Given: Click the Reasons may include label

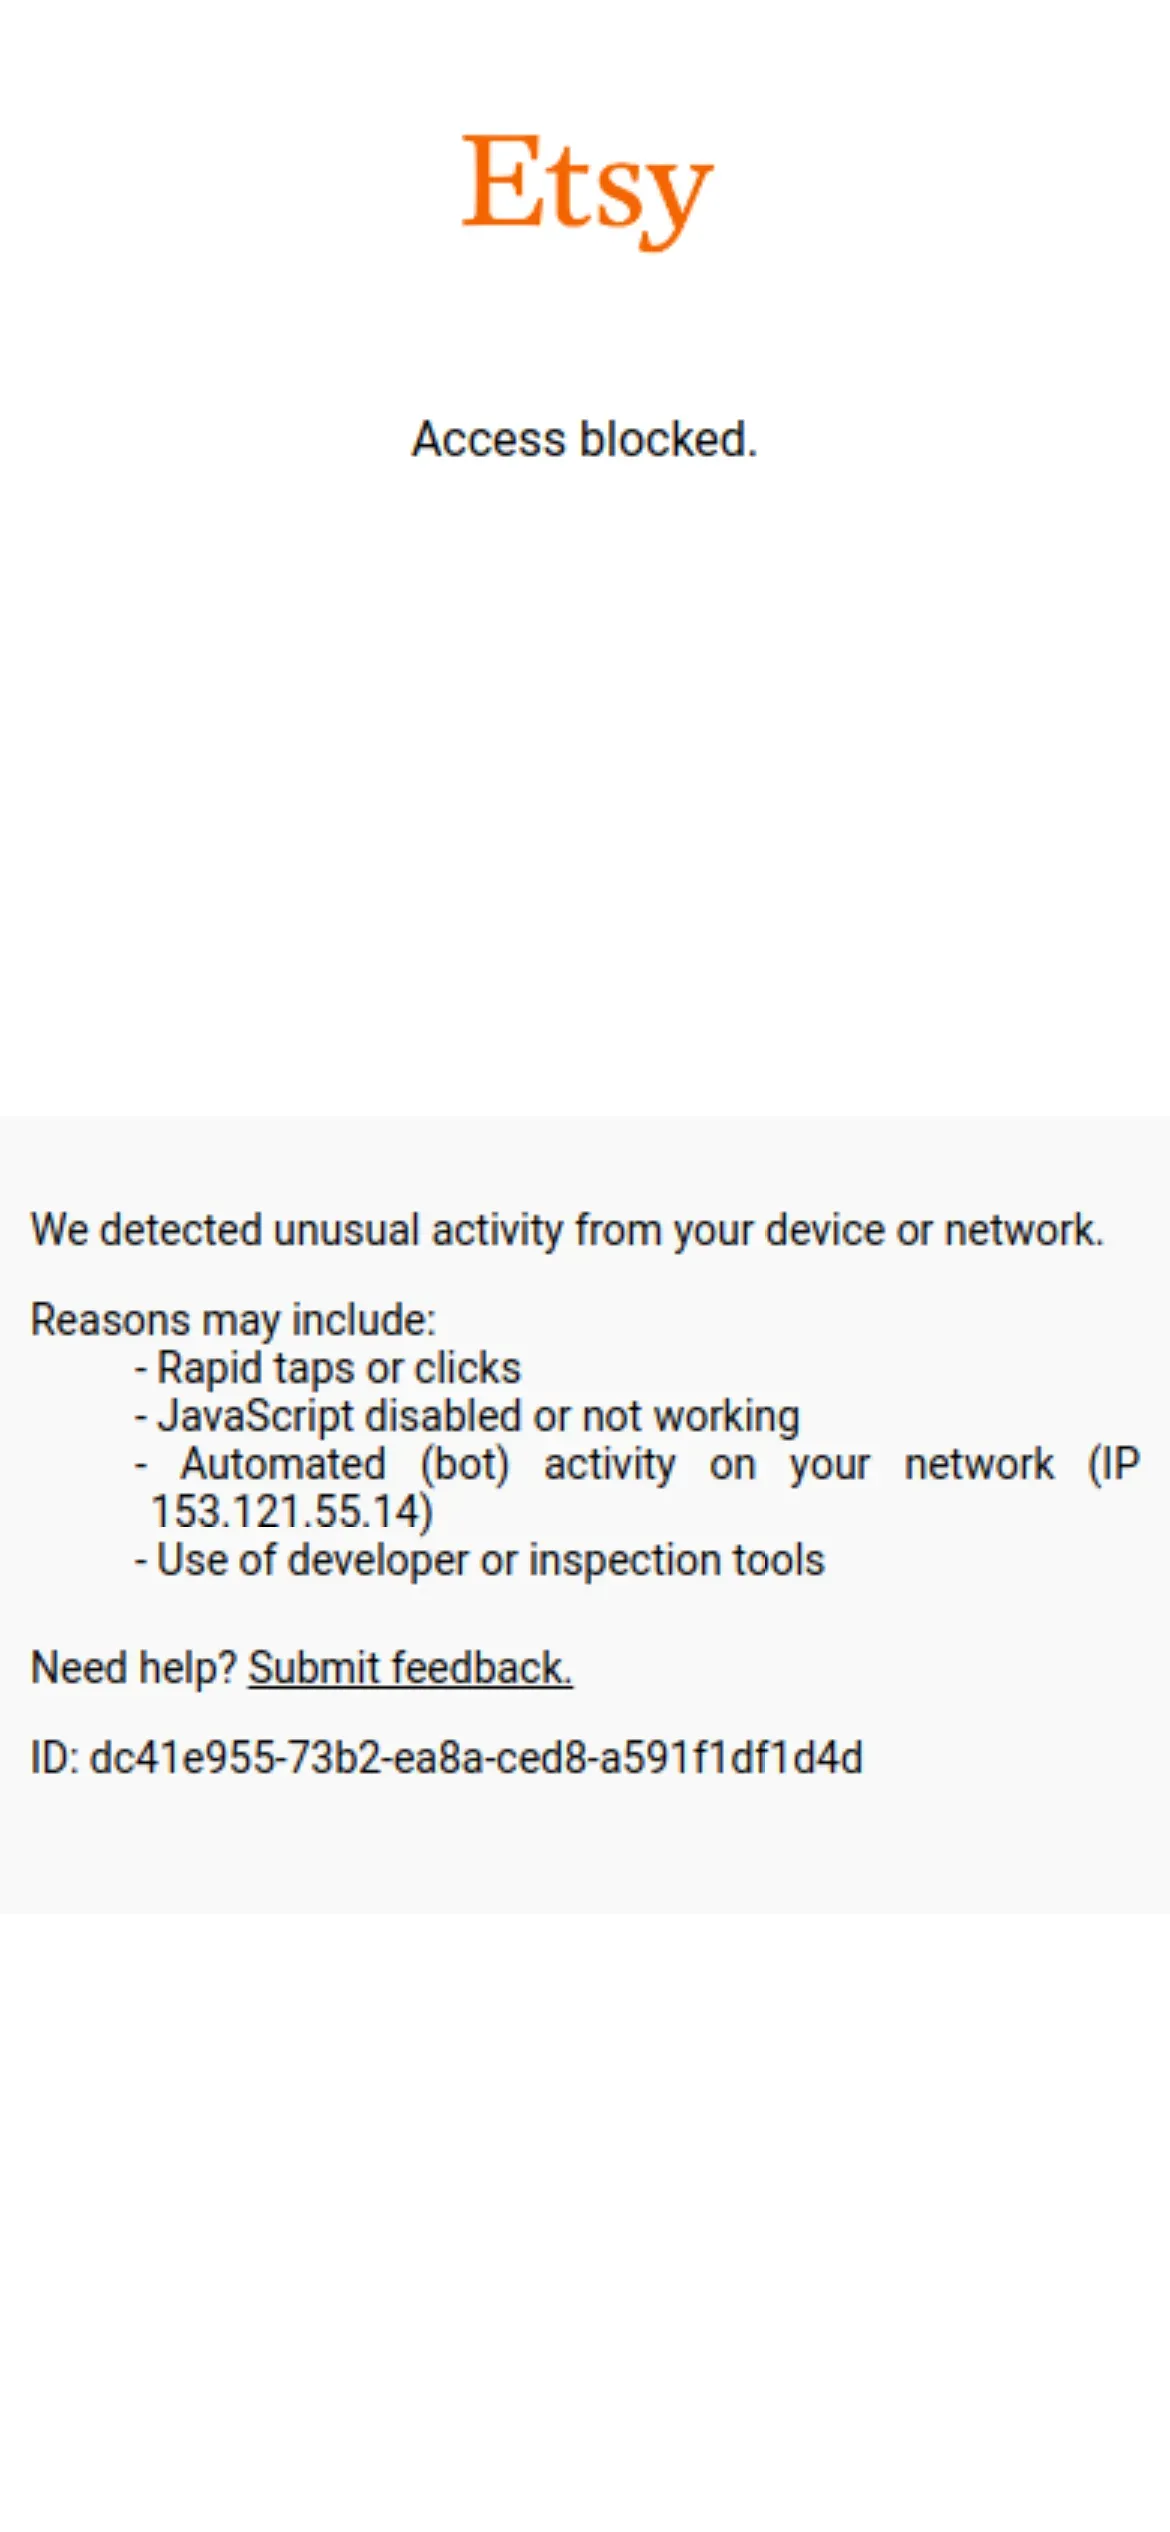Looking at the screenshot, I should click(x=233, y=1321).
